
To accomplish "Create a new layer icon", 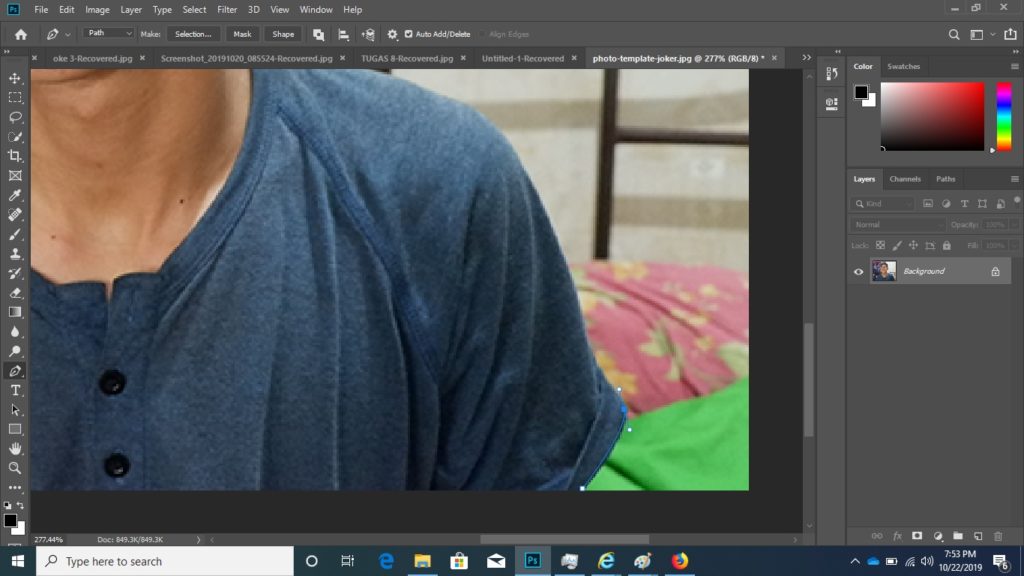I will pos(978,536).
